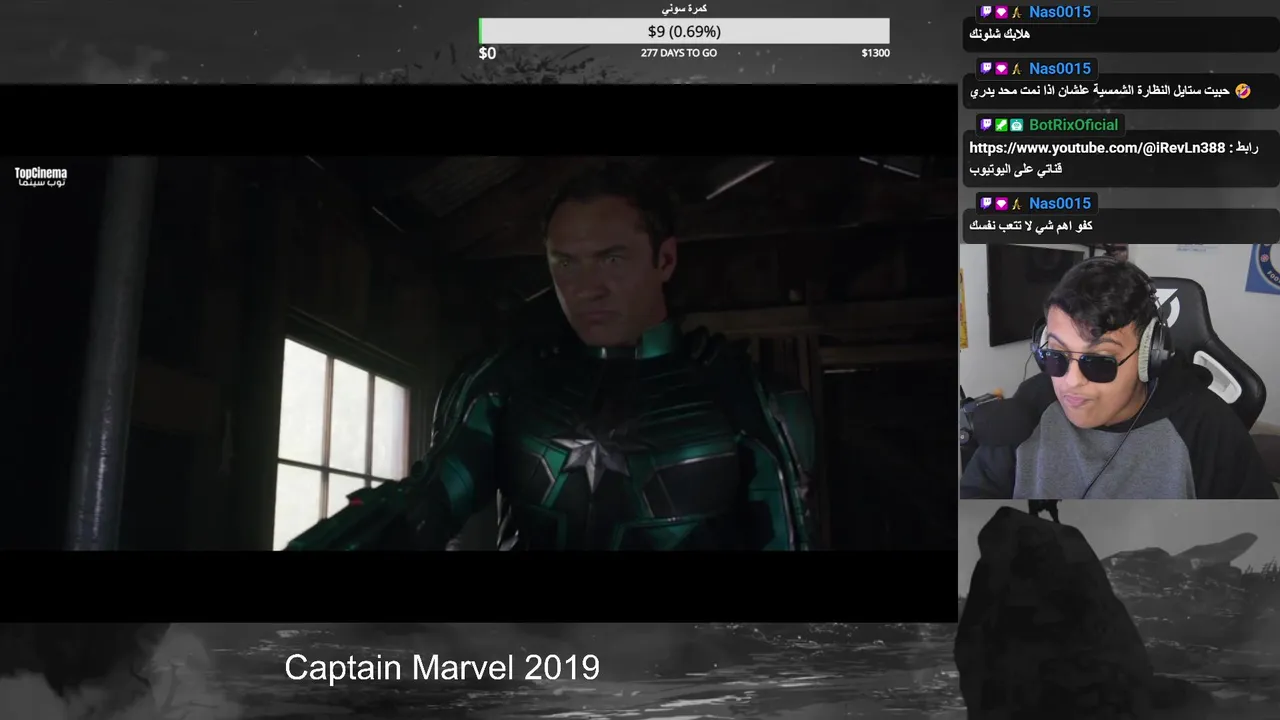Click the Twitch badge above the 'كفو اهم شي' message
This screenshot has width=1280, height=720.
(x=985, y=203)
